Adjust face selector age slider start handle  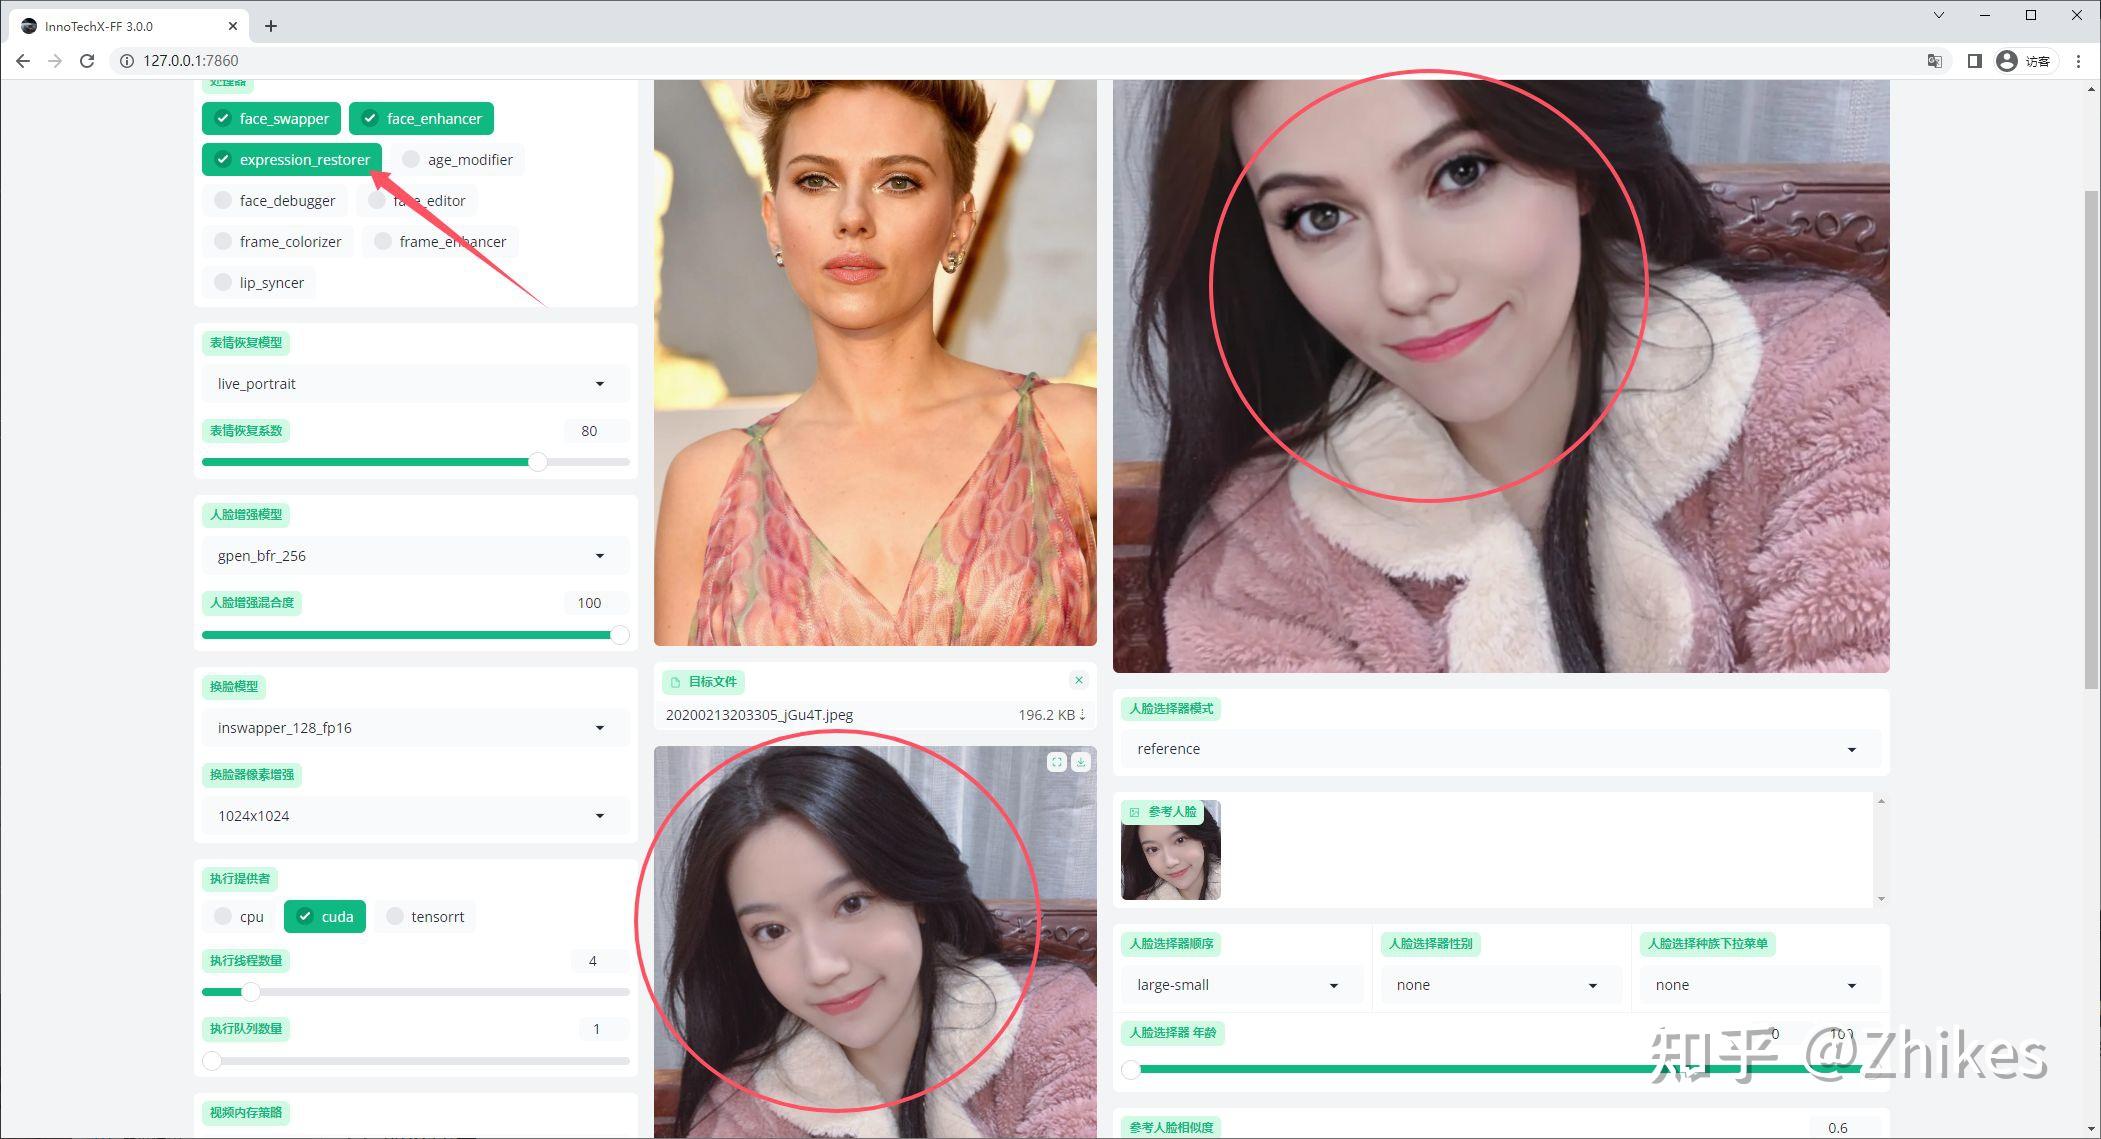coord(1131,1070)
